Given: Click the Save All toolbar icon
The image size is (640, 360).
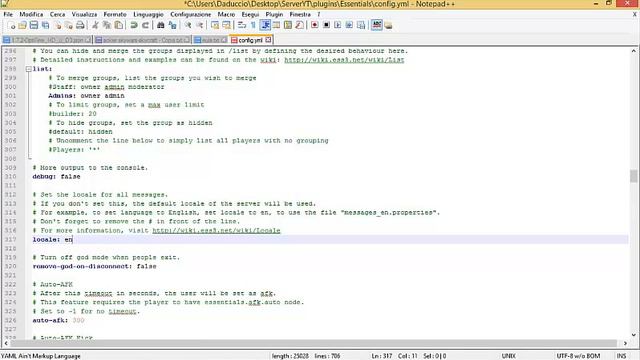Looking at the screenshot, I should coord(45,25).
